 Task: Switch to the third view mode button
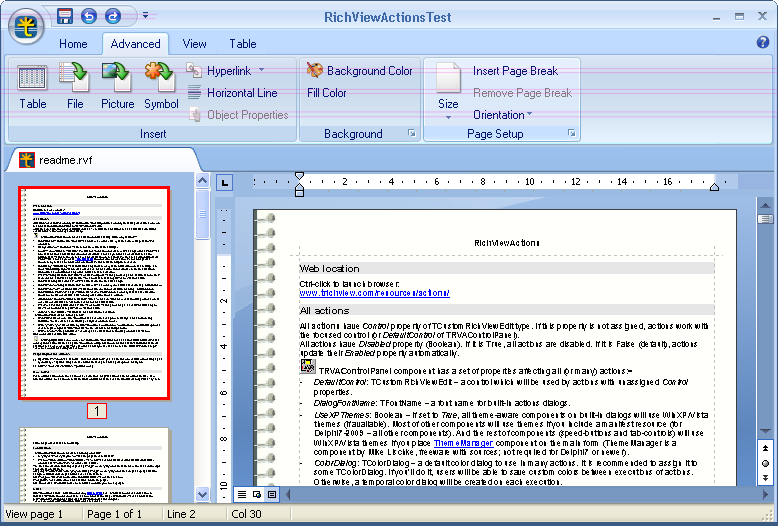pyautogui.click(x=272, y=494)
